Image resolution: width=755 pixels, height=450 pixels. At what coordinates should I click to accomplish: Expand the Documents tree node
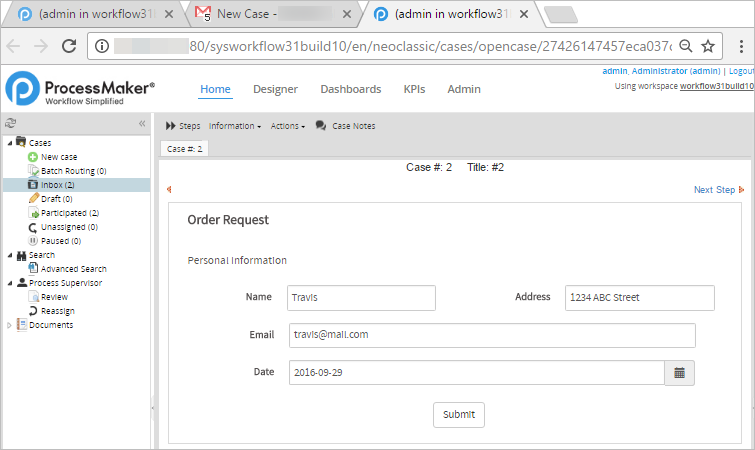10,325
